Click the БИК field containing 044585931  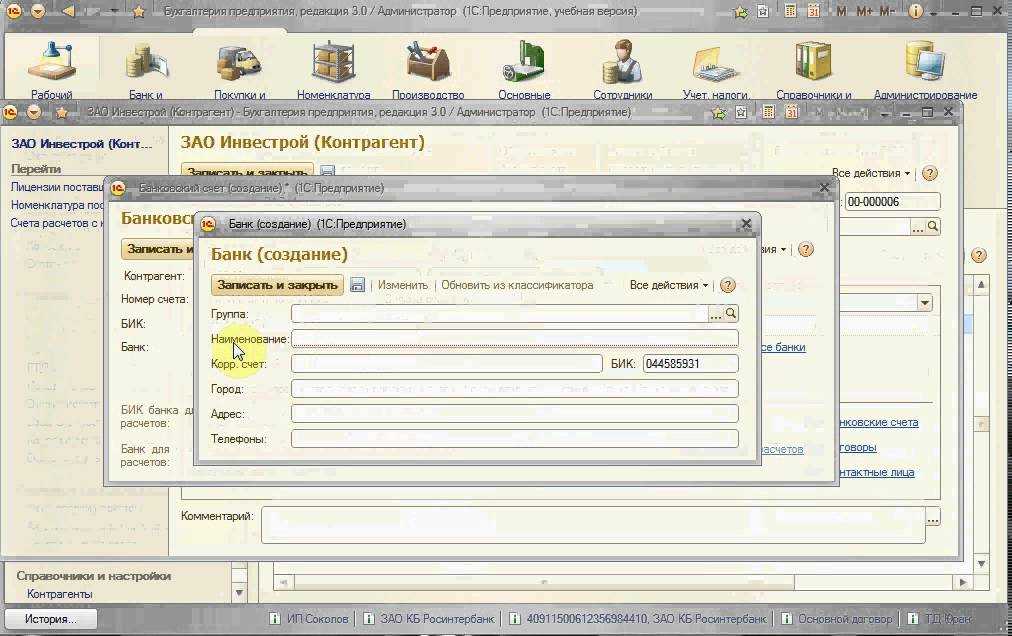click(x=691, y=364)
